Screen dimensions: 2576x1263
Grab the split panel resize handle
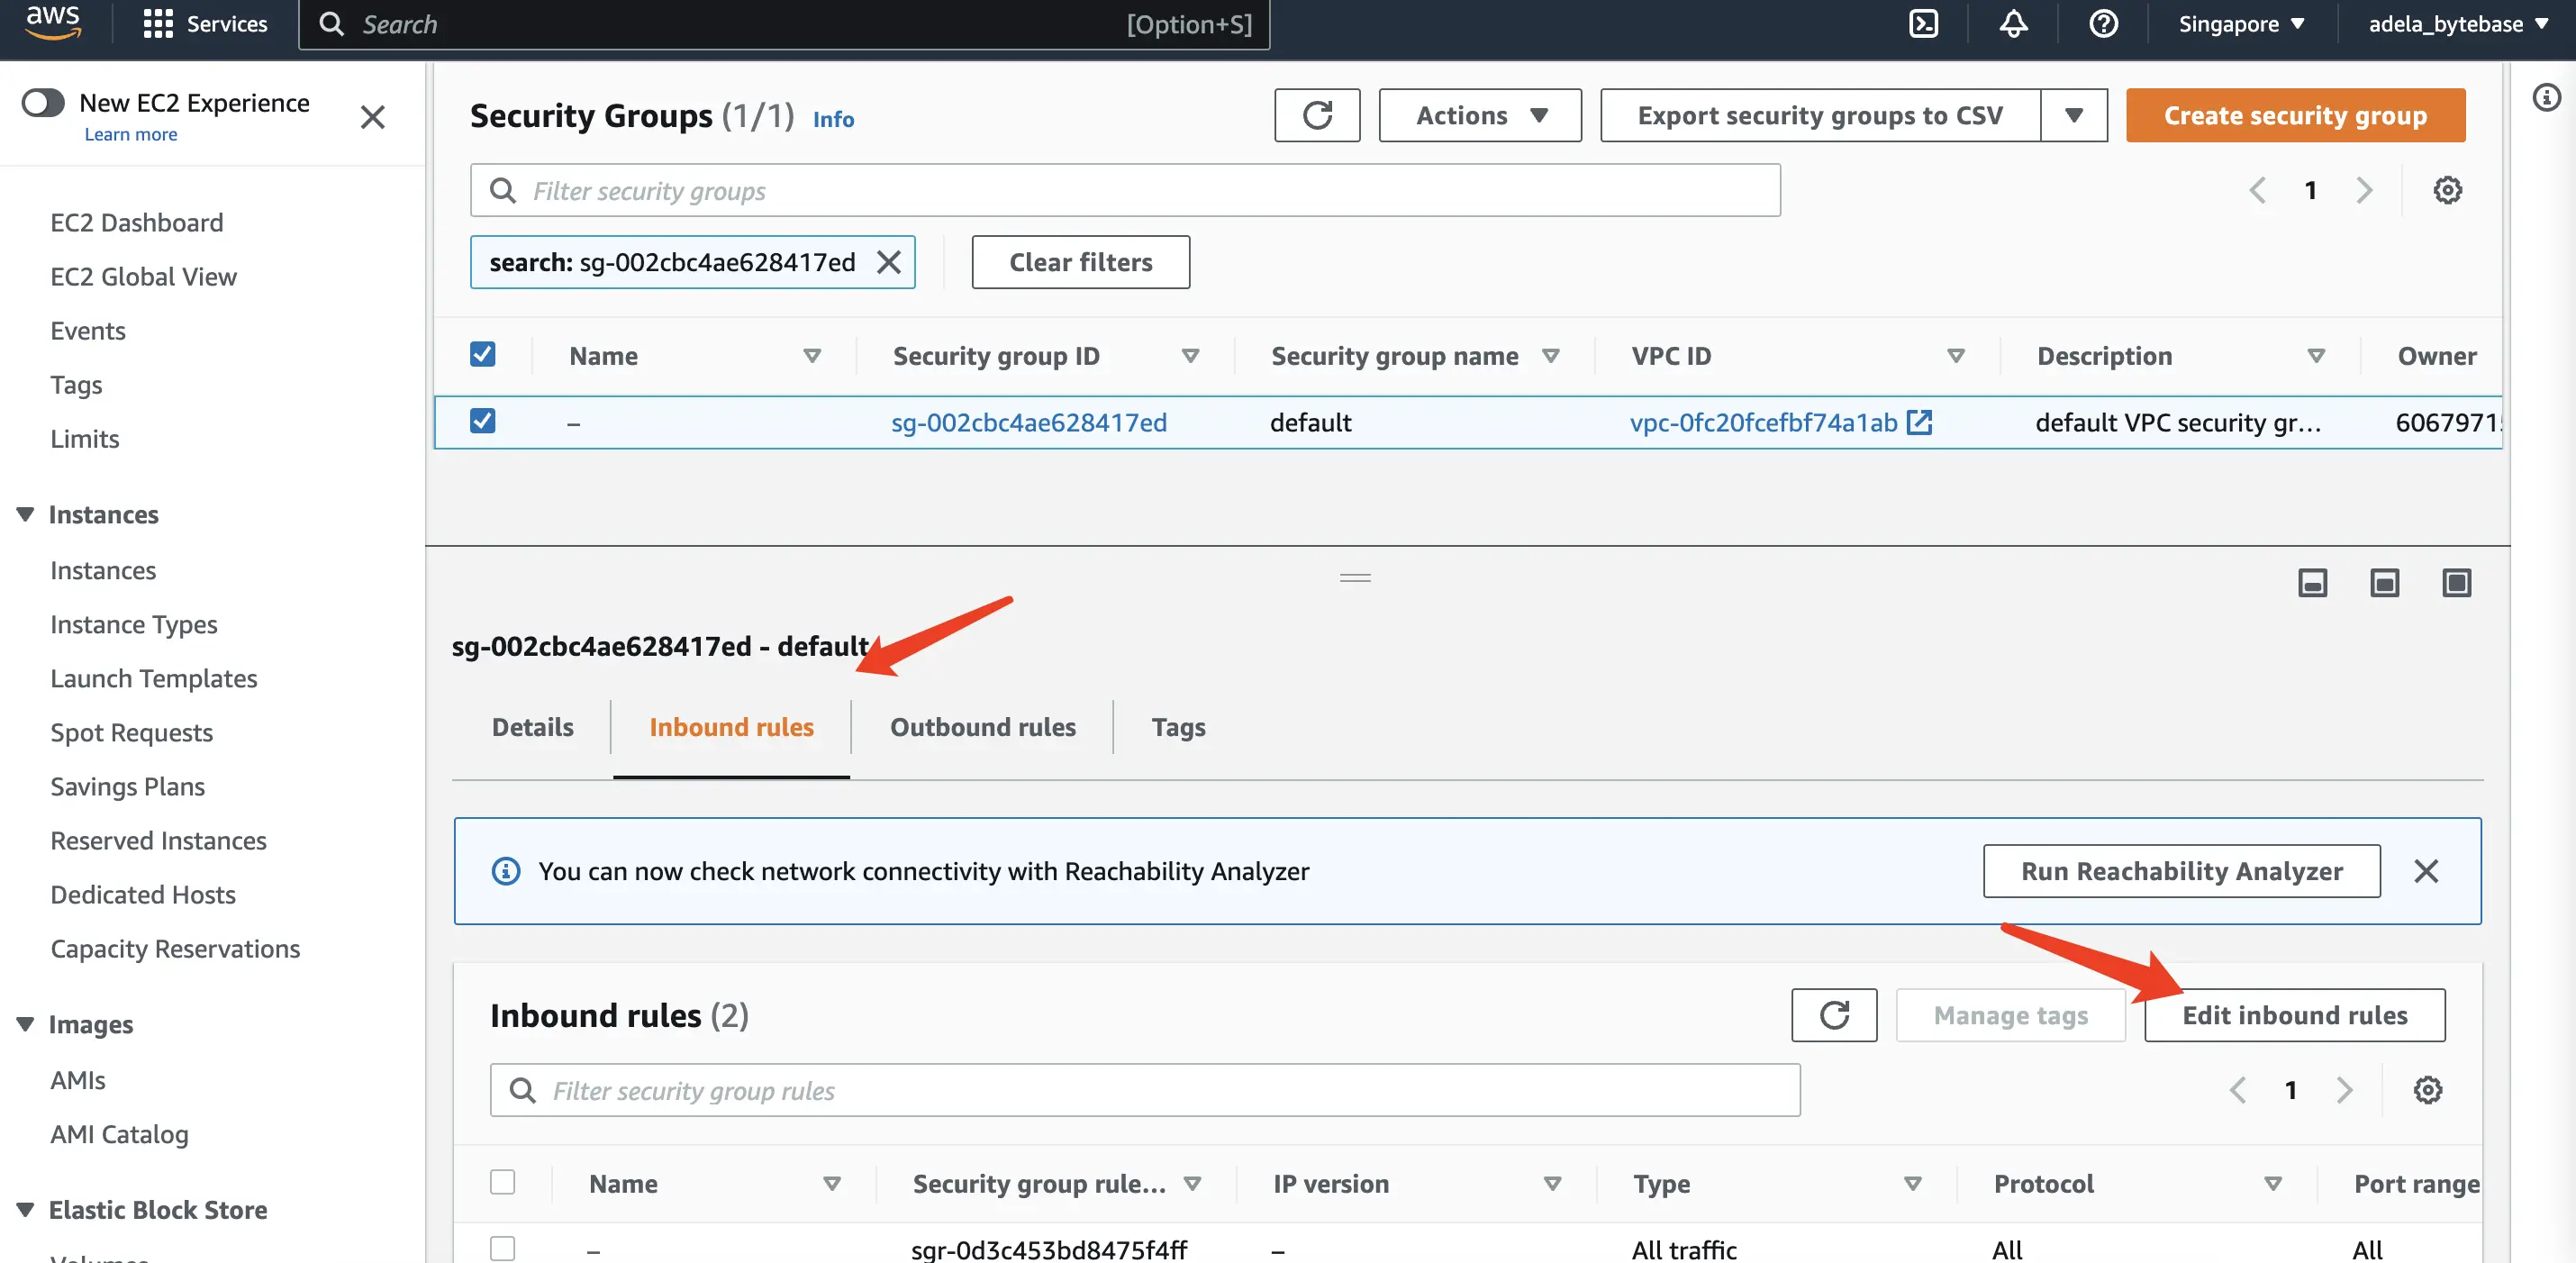pos(1355,578)
